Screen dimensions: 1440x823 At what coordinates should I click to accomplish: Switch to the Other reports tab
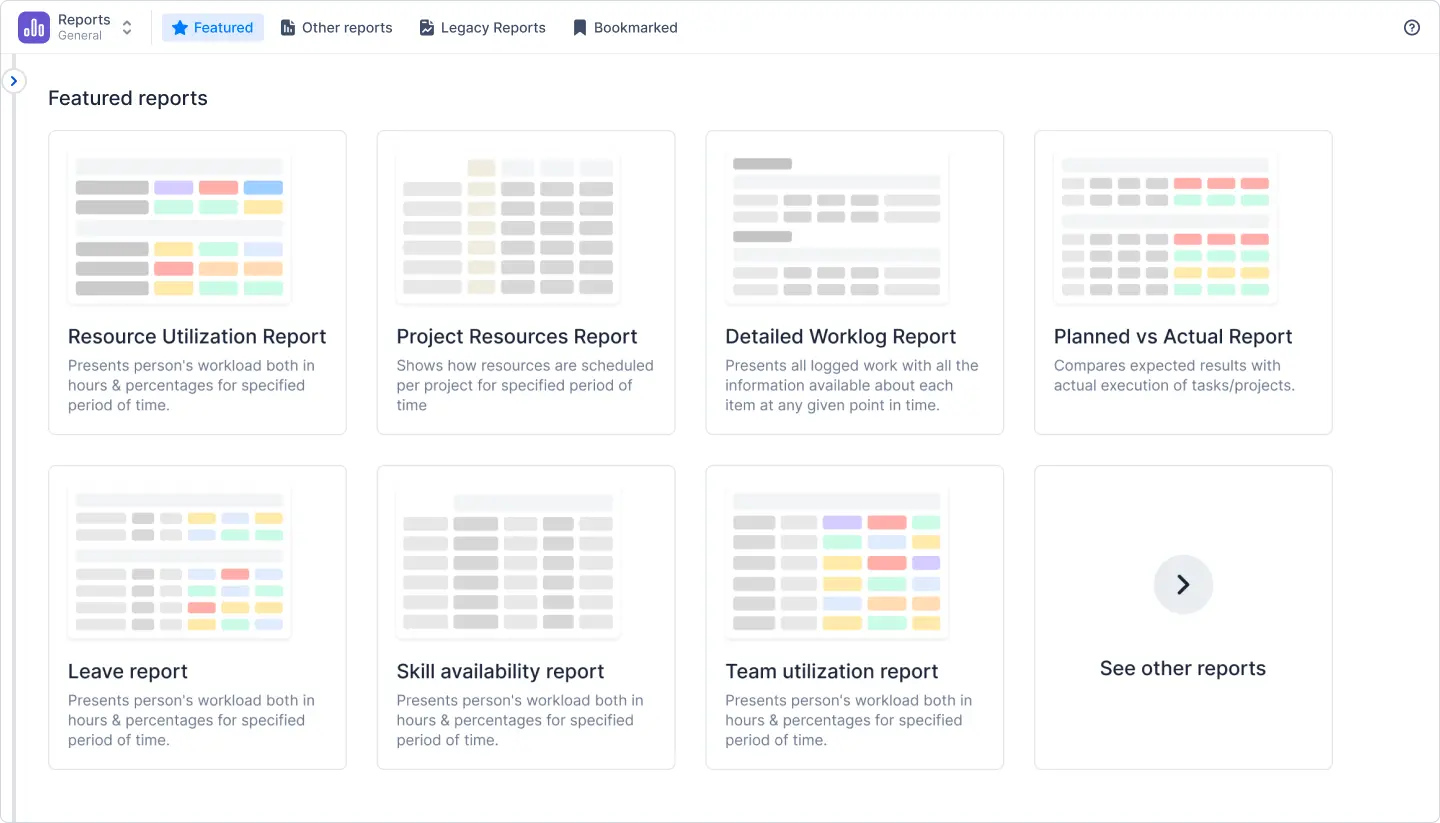pyautogui.click(x=336, y=27)
